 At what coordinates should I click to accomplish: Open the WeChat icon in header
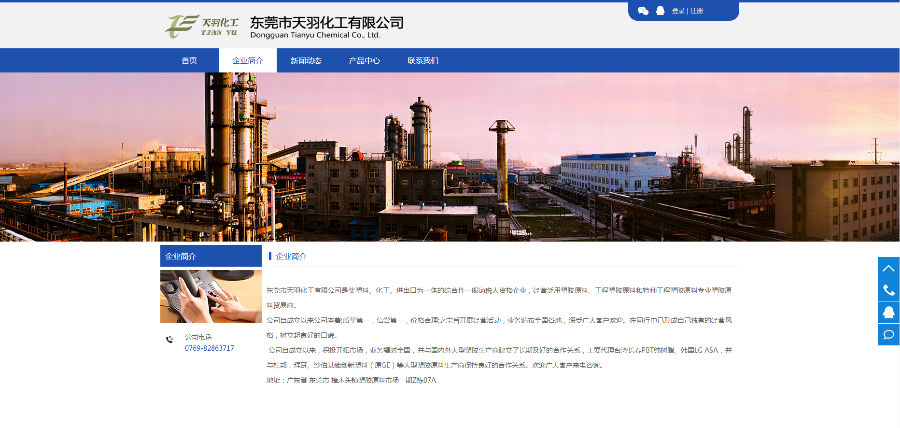(643, 11)
